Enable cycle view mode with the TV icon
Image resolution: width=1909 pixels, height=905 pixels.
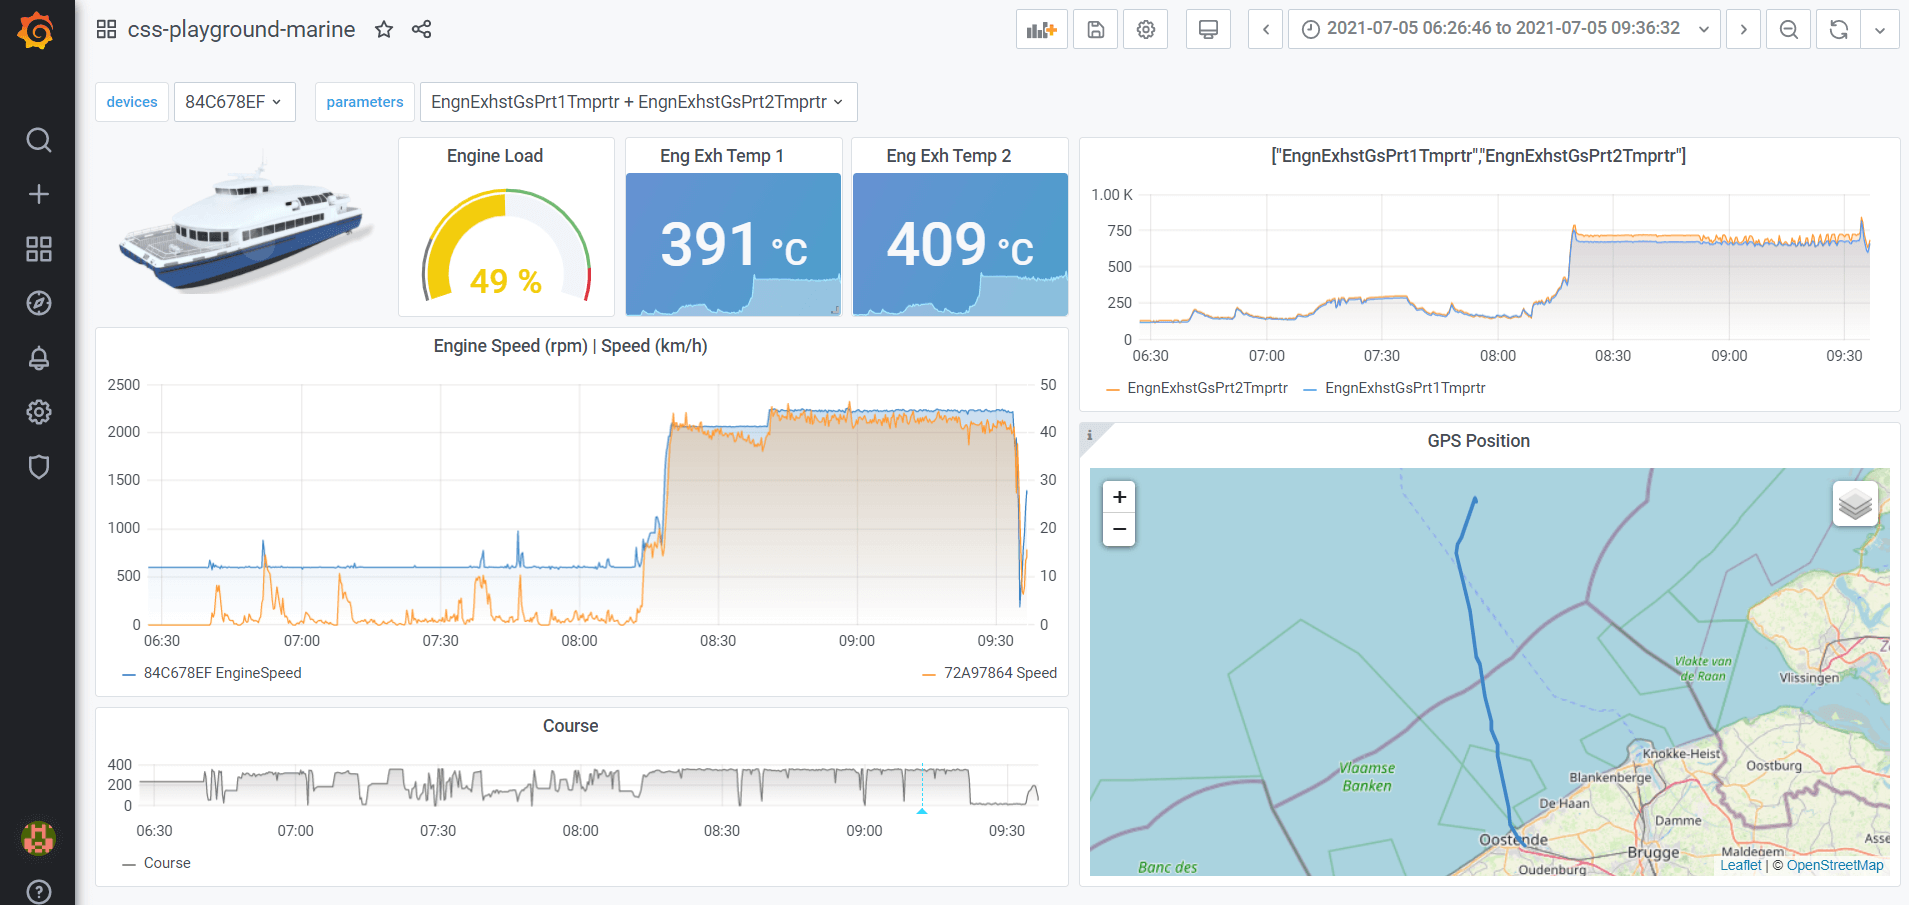pos(1208,29)
